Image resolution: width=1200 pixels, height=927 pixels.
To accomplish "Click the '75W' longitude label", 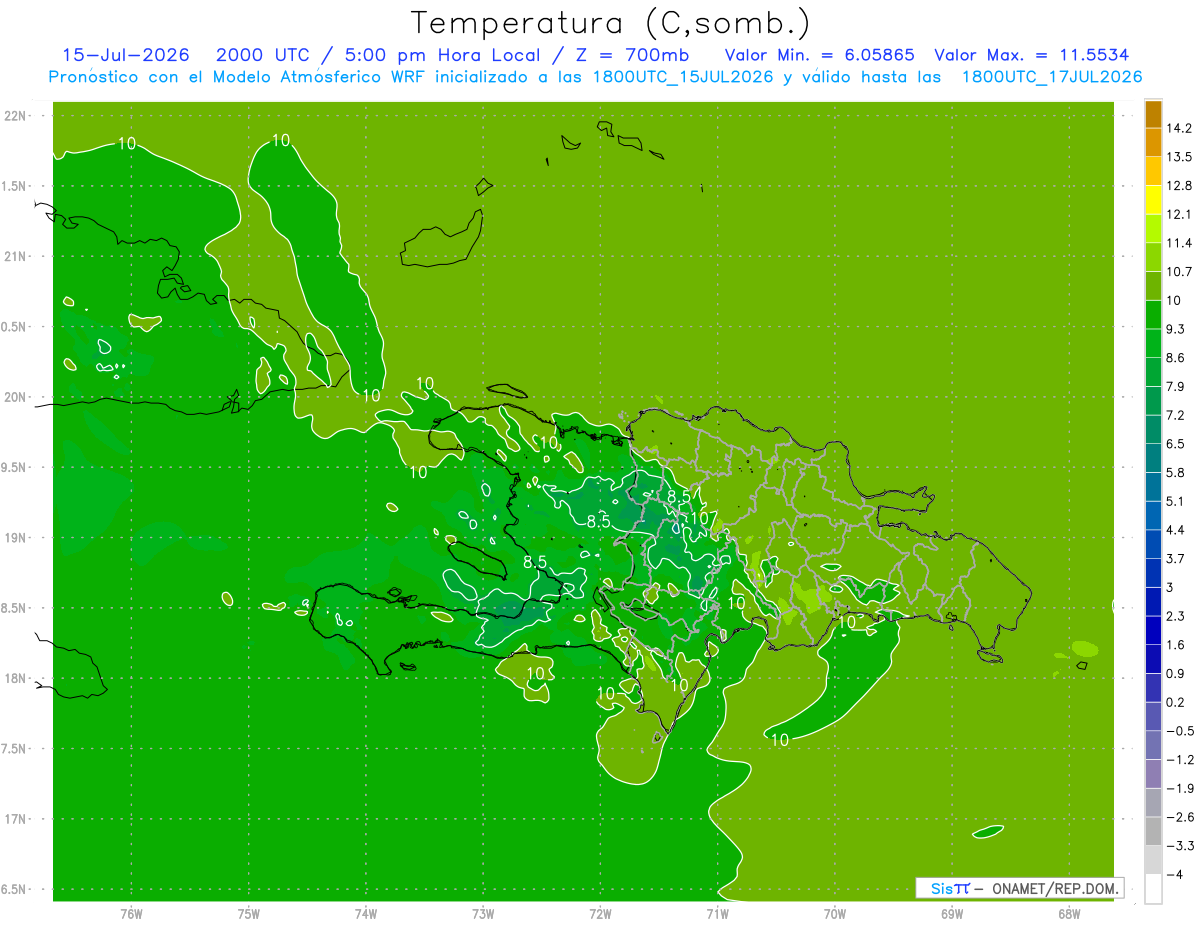I will tap(248, 913).
